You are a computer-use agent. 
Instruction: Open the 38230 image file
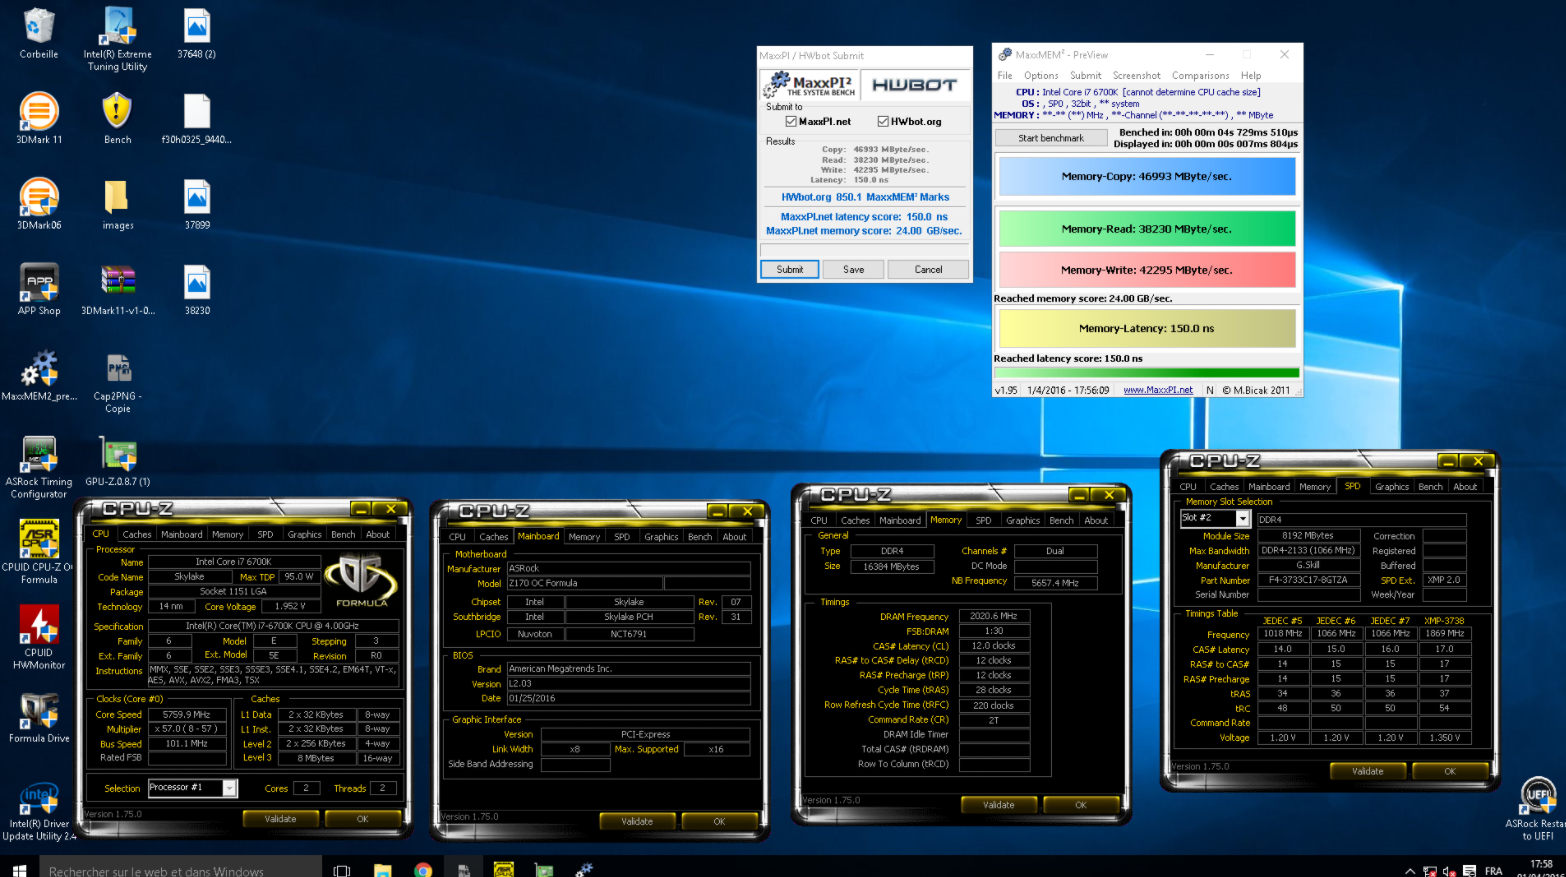[x=197, y=289]
